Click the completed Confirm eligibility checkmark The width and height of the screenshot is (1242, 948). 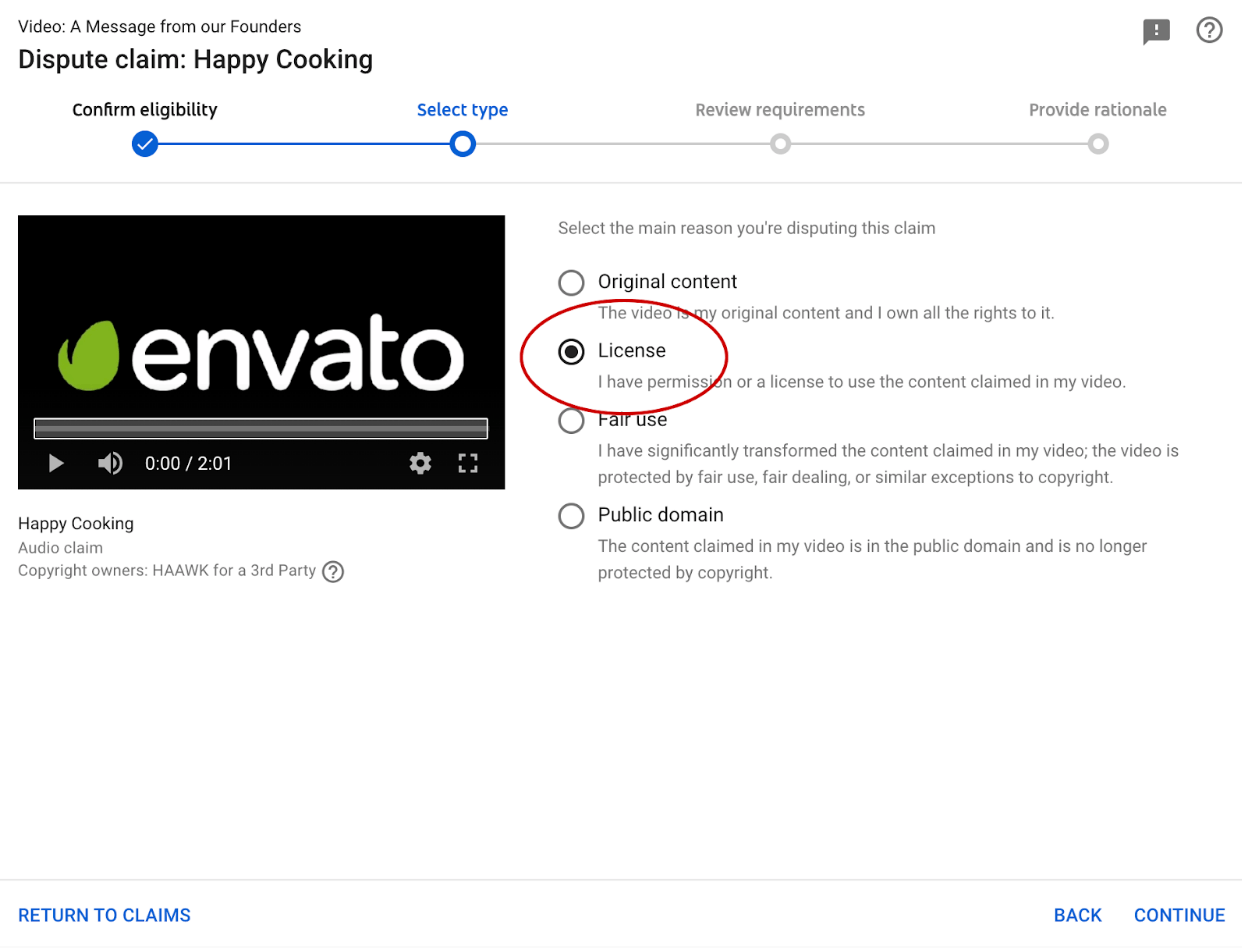coord(145,144)
